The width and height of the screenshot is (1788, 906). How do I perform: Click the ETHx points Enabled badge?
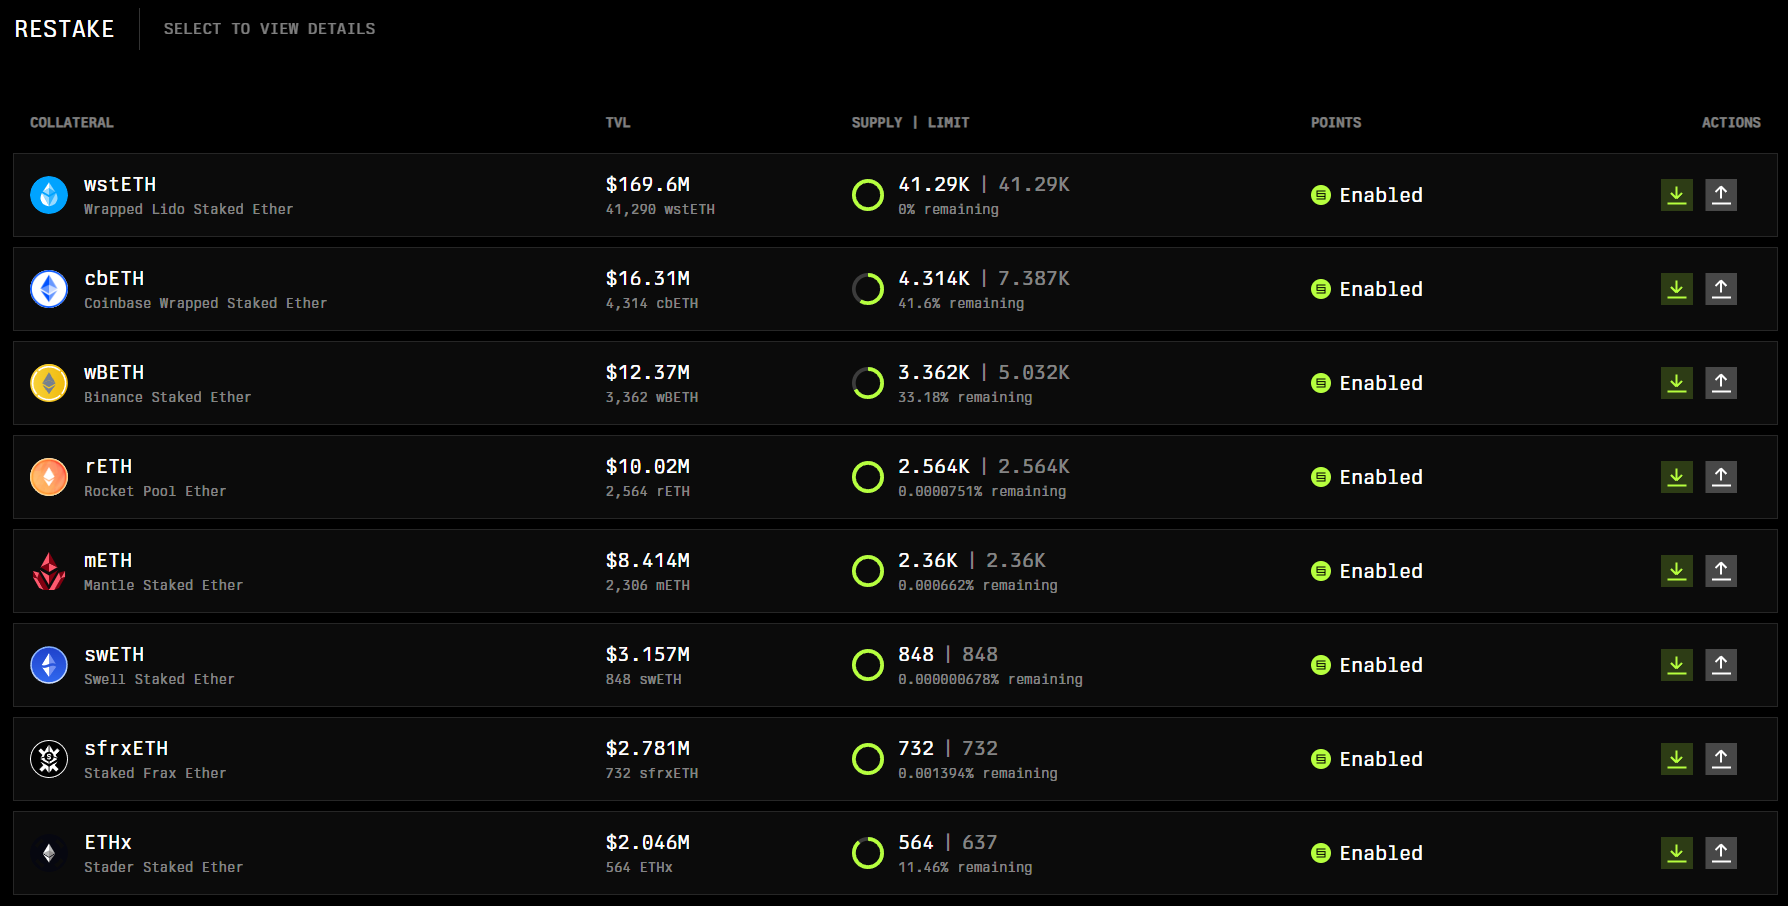(1366, 853)
